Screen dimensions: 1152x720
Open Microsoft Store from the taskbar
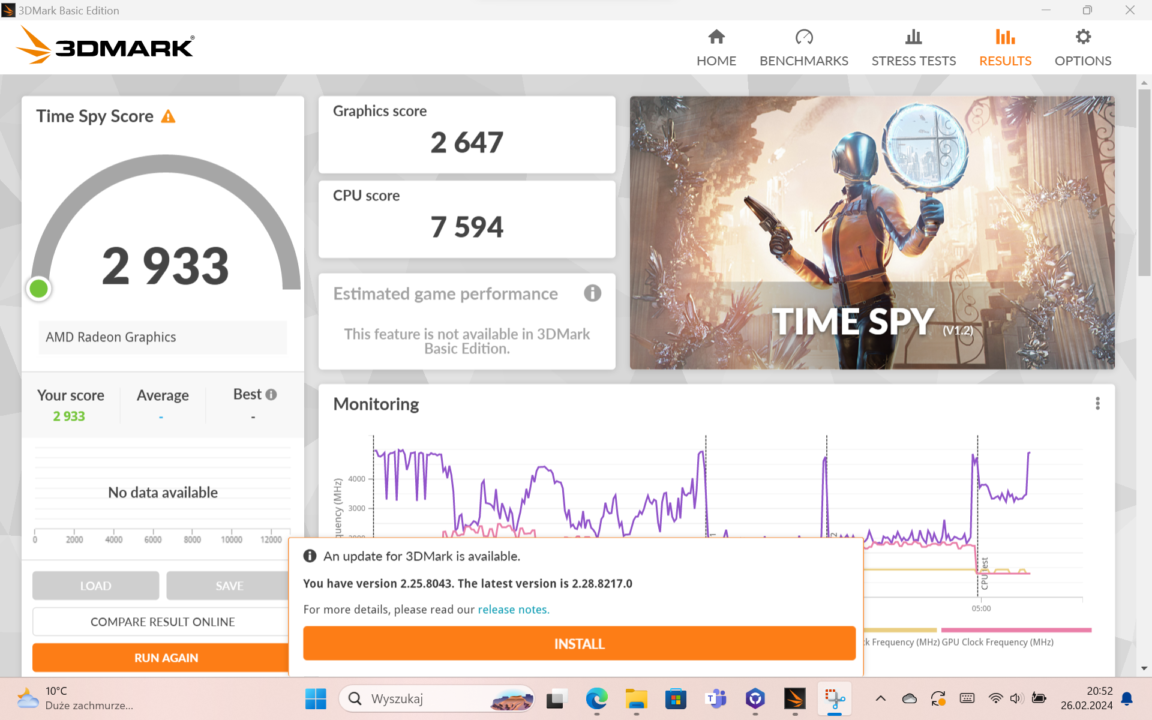tap(675, 699)
